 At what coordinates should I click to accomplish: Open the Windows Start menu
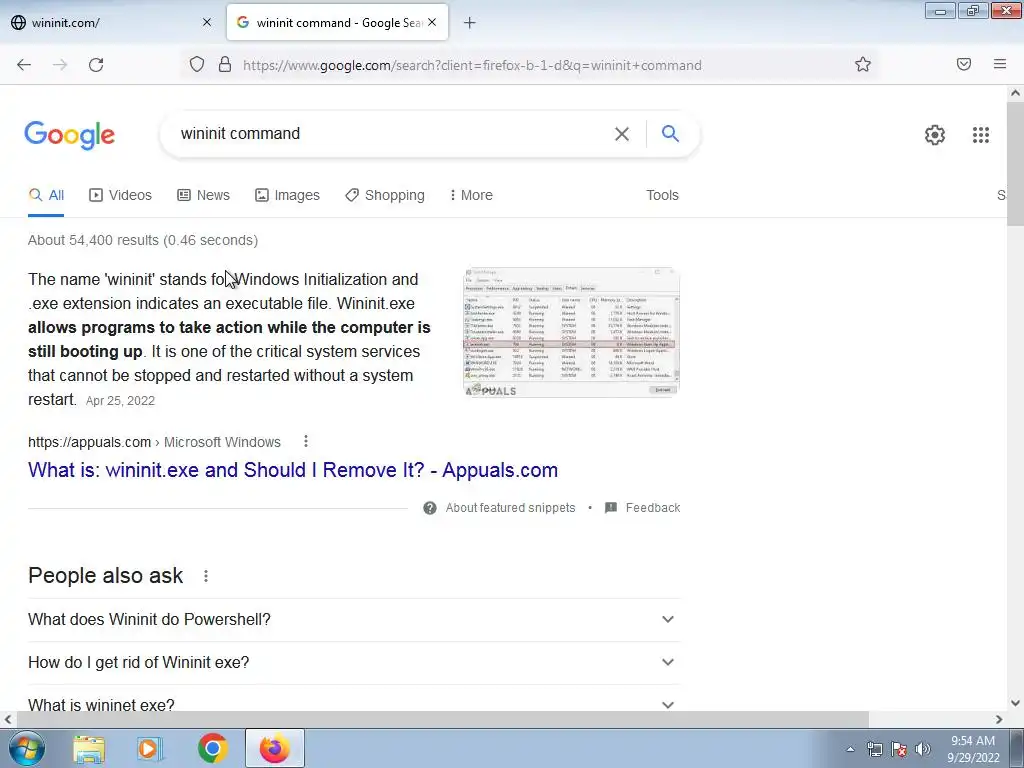pos(26,748)
